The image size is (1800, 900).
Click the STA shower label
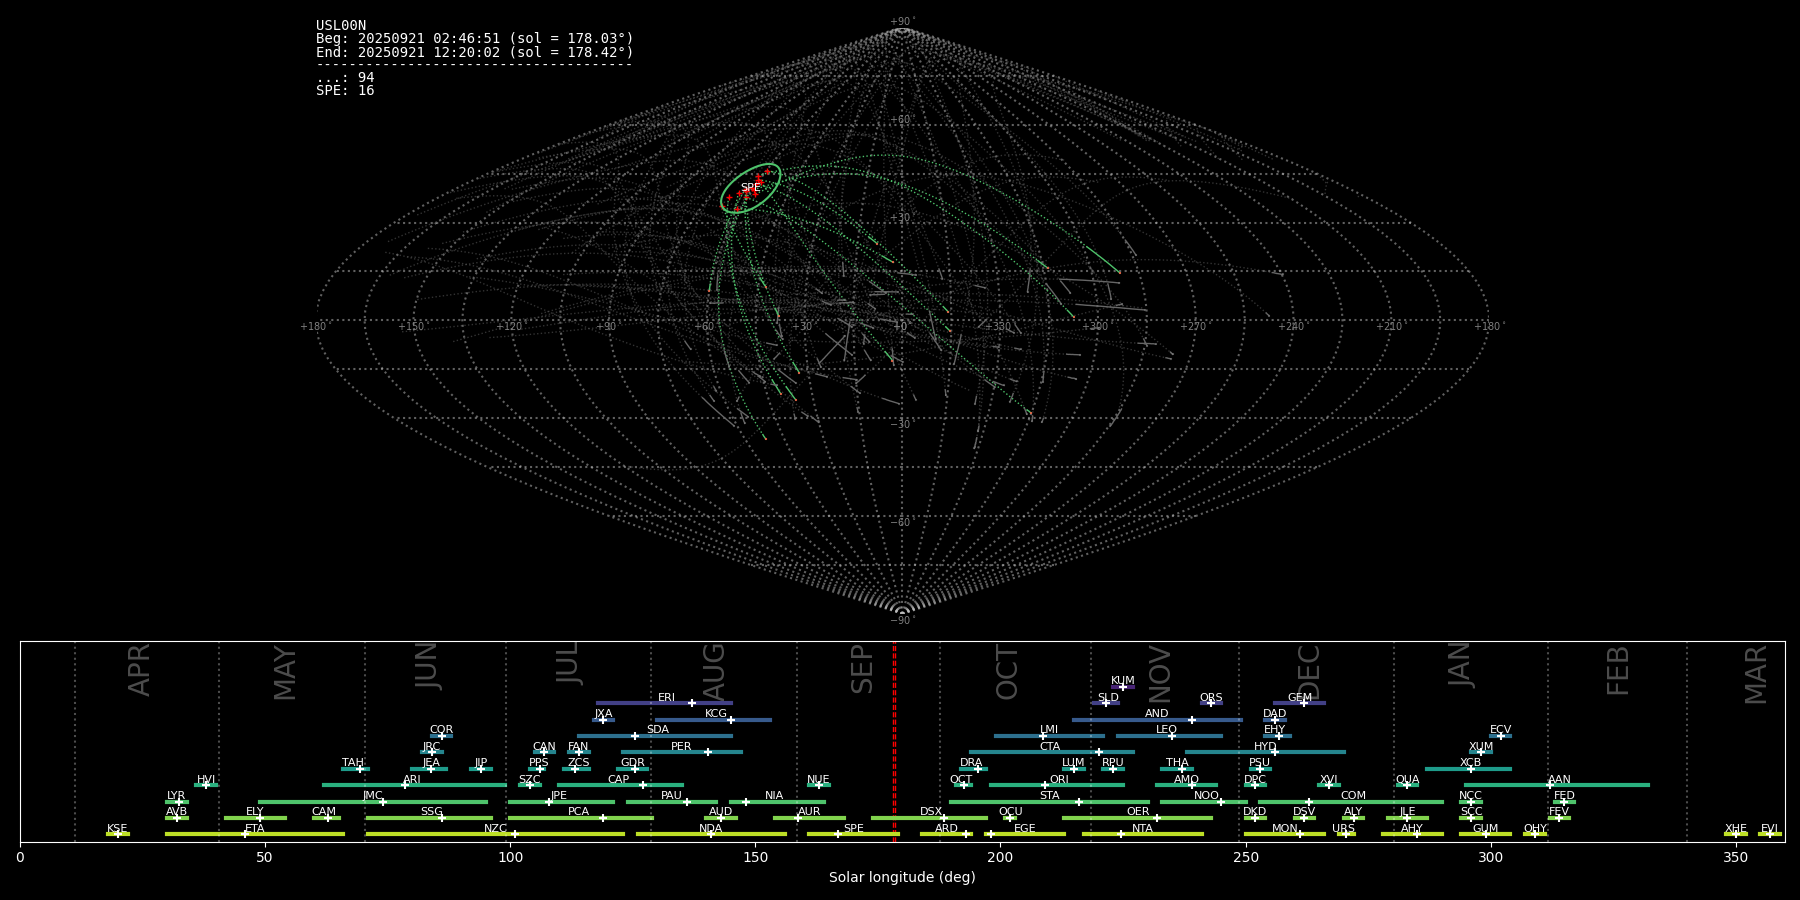tap(1049, 796)
